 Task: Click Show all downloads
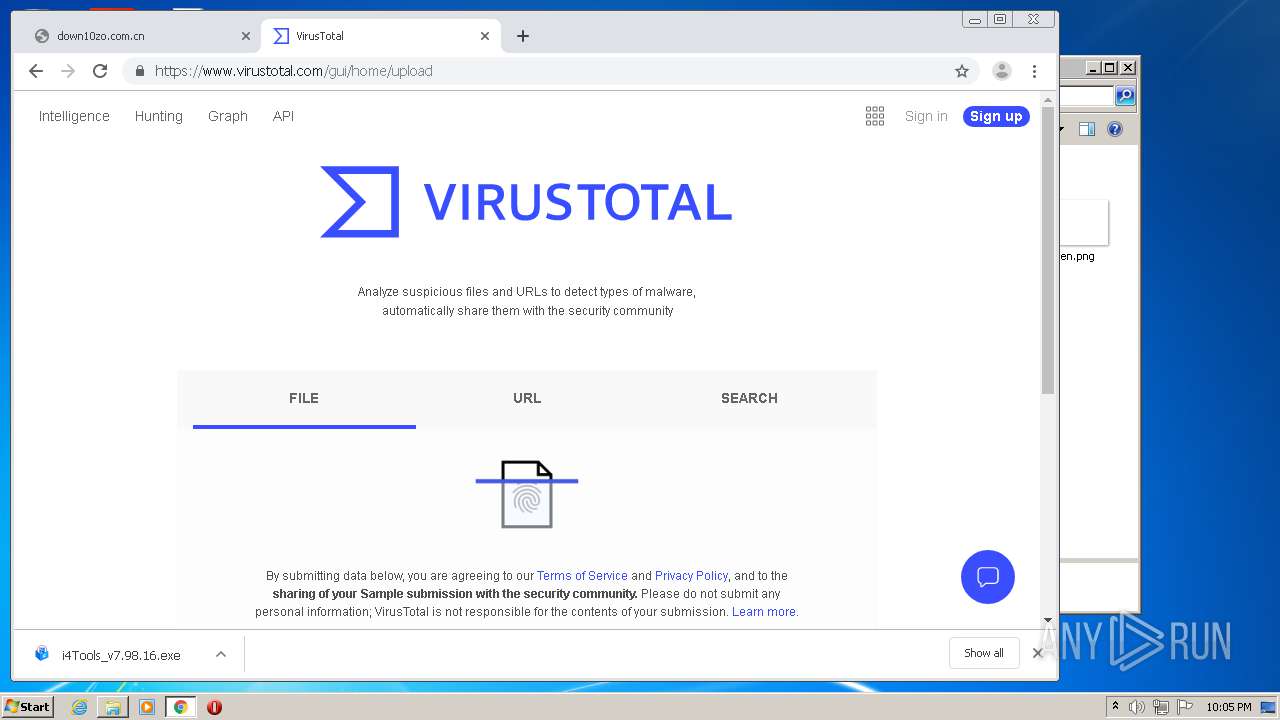(984, 653)
